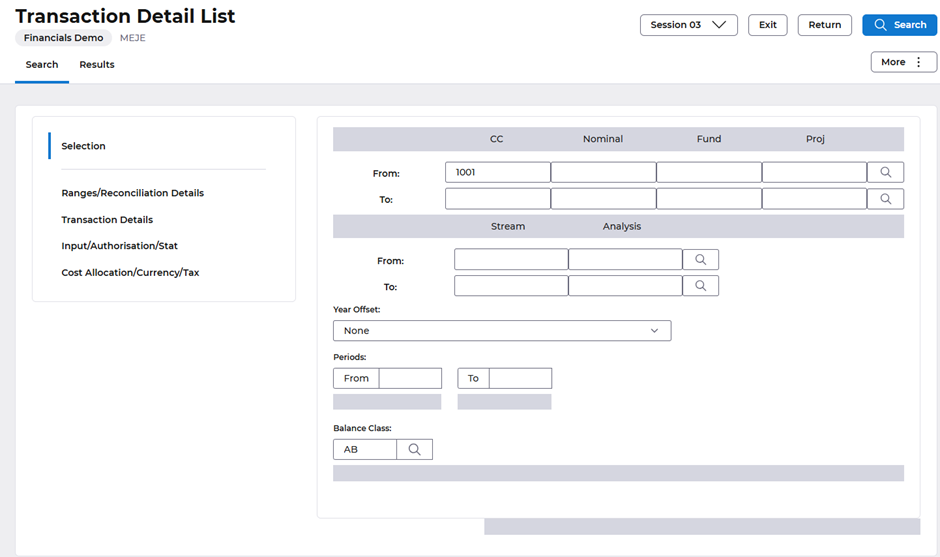This screenshot has height=557, width=940.
Task: Open the Balance Class lookup magnifier
Action: click(x=414, y=450)
